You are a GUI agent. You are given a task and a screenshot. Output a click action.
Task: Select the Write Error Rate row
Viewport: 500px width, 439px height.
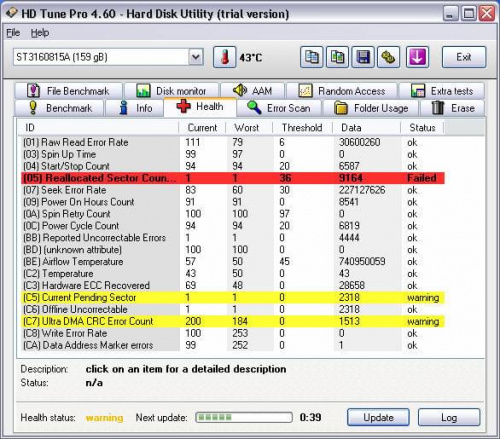[x=232, y=333]
